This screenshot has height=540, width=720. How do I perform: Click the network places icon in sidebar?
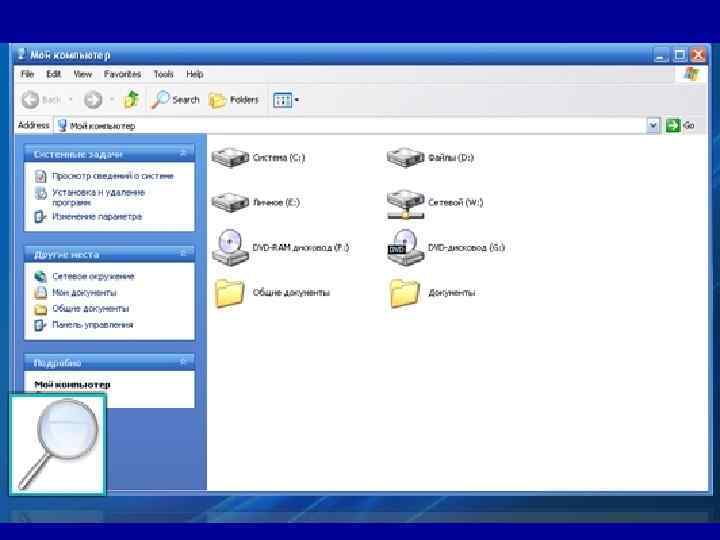pyautogui.click(x=41, y=276)
